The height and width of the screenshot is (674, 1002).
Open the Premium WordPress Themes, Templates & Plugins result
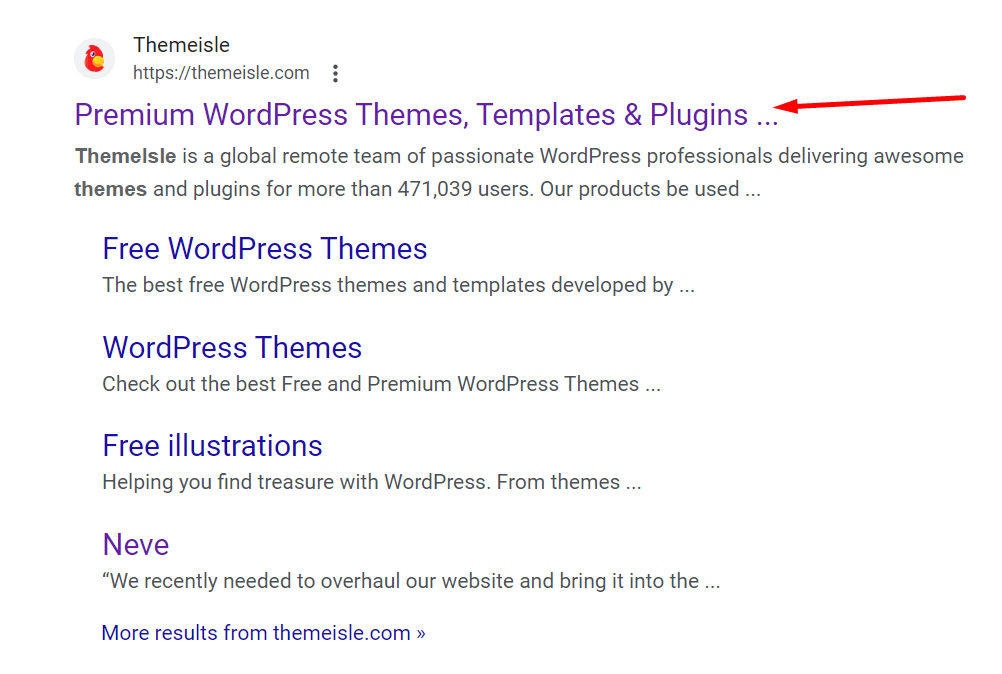tap(426, 115)
